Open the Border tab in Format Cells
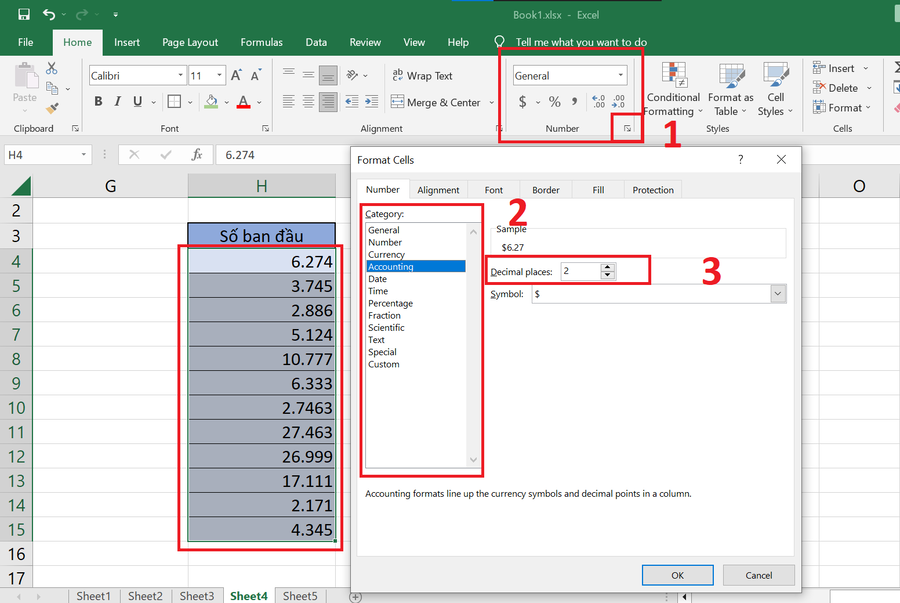Viewport: 900px width, 603px height. point(545,190)
